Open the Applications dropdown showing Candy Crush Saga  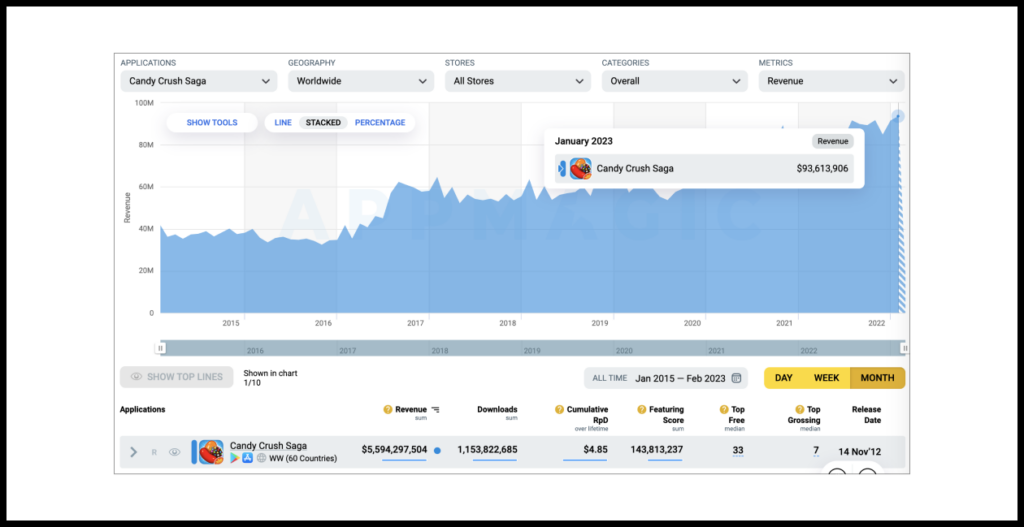(199, 82)
